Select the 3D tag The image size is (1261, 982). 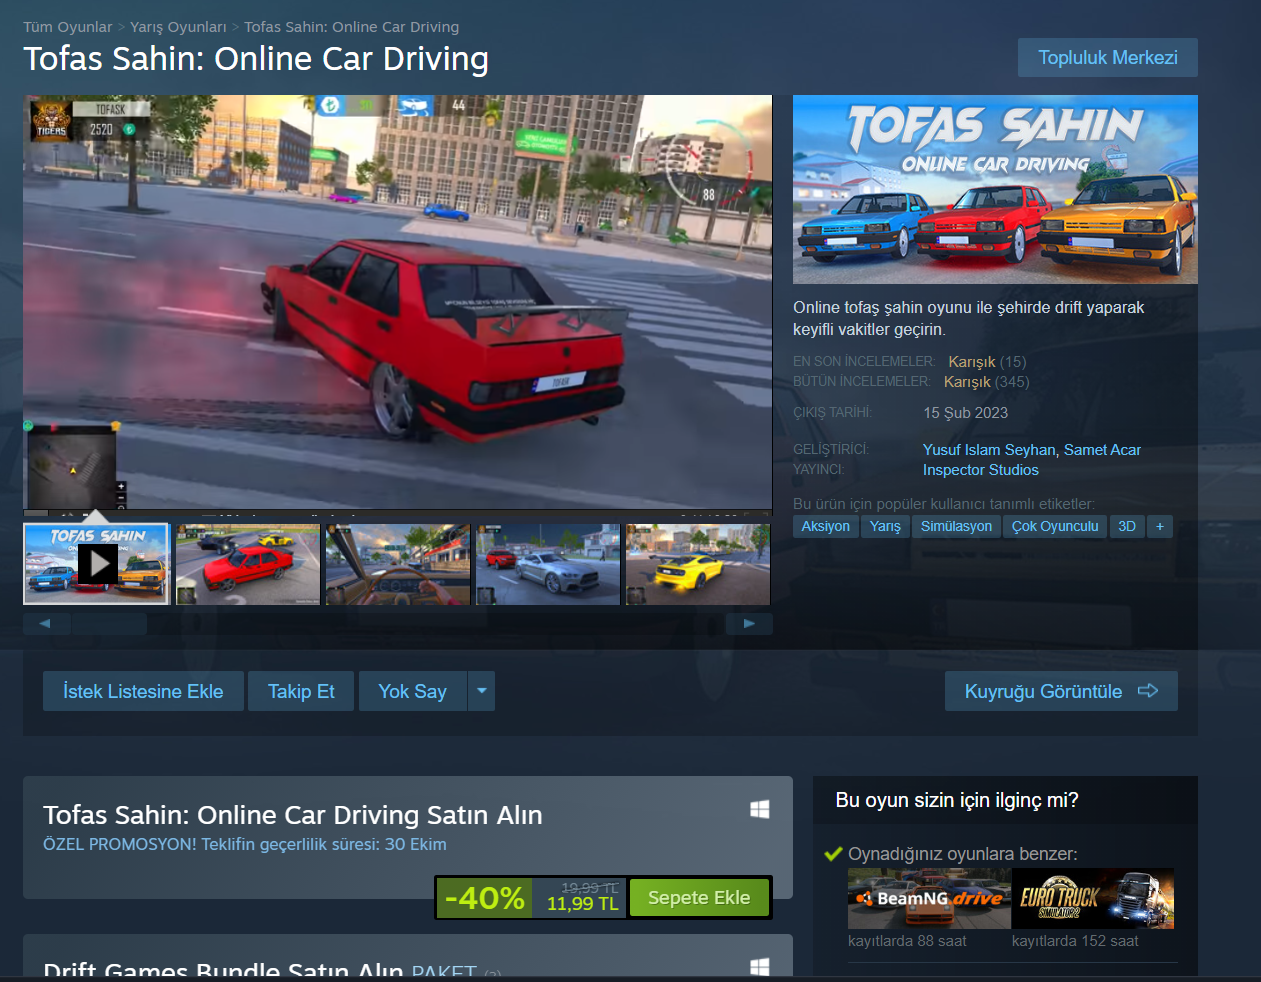[1127, 527]
